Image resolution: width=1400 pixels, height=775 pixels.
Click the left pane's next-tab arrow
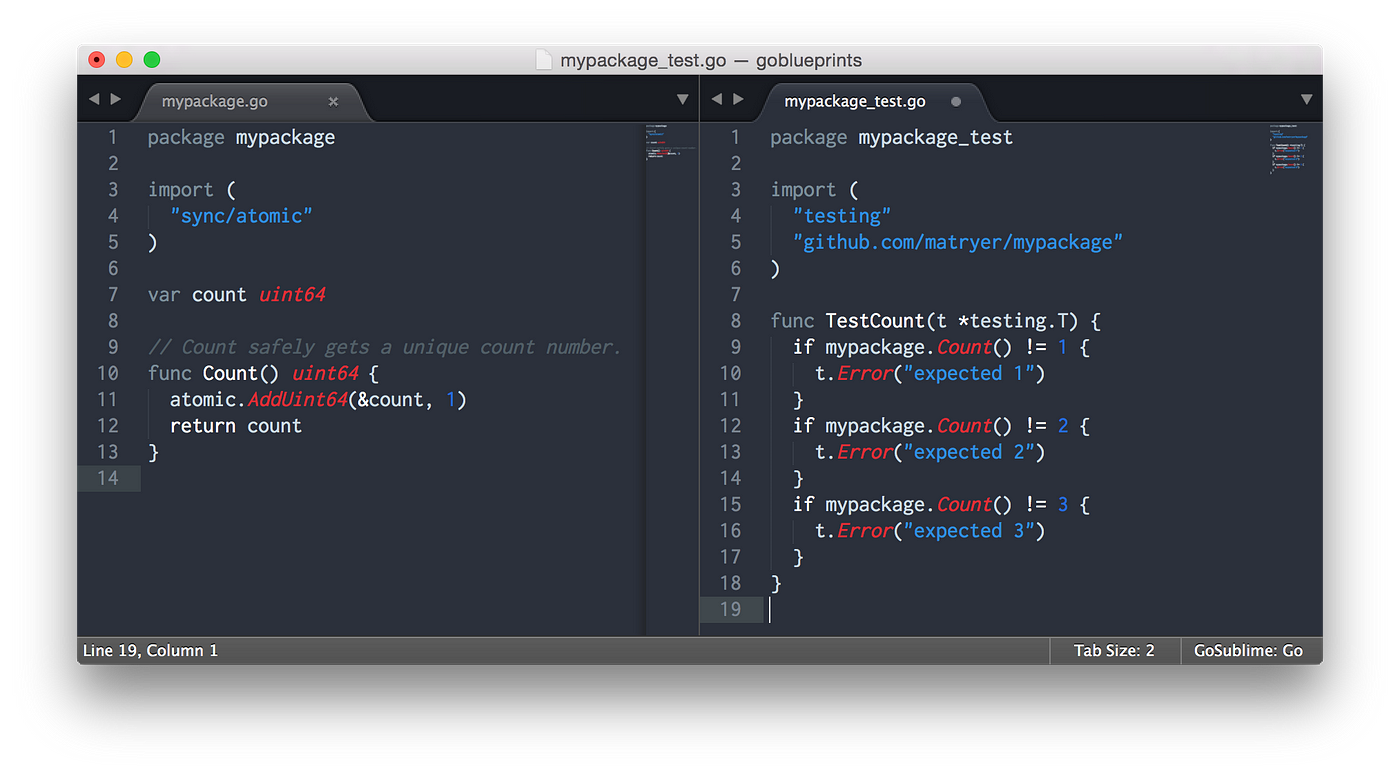(116, 99)
